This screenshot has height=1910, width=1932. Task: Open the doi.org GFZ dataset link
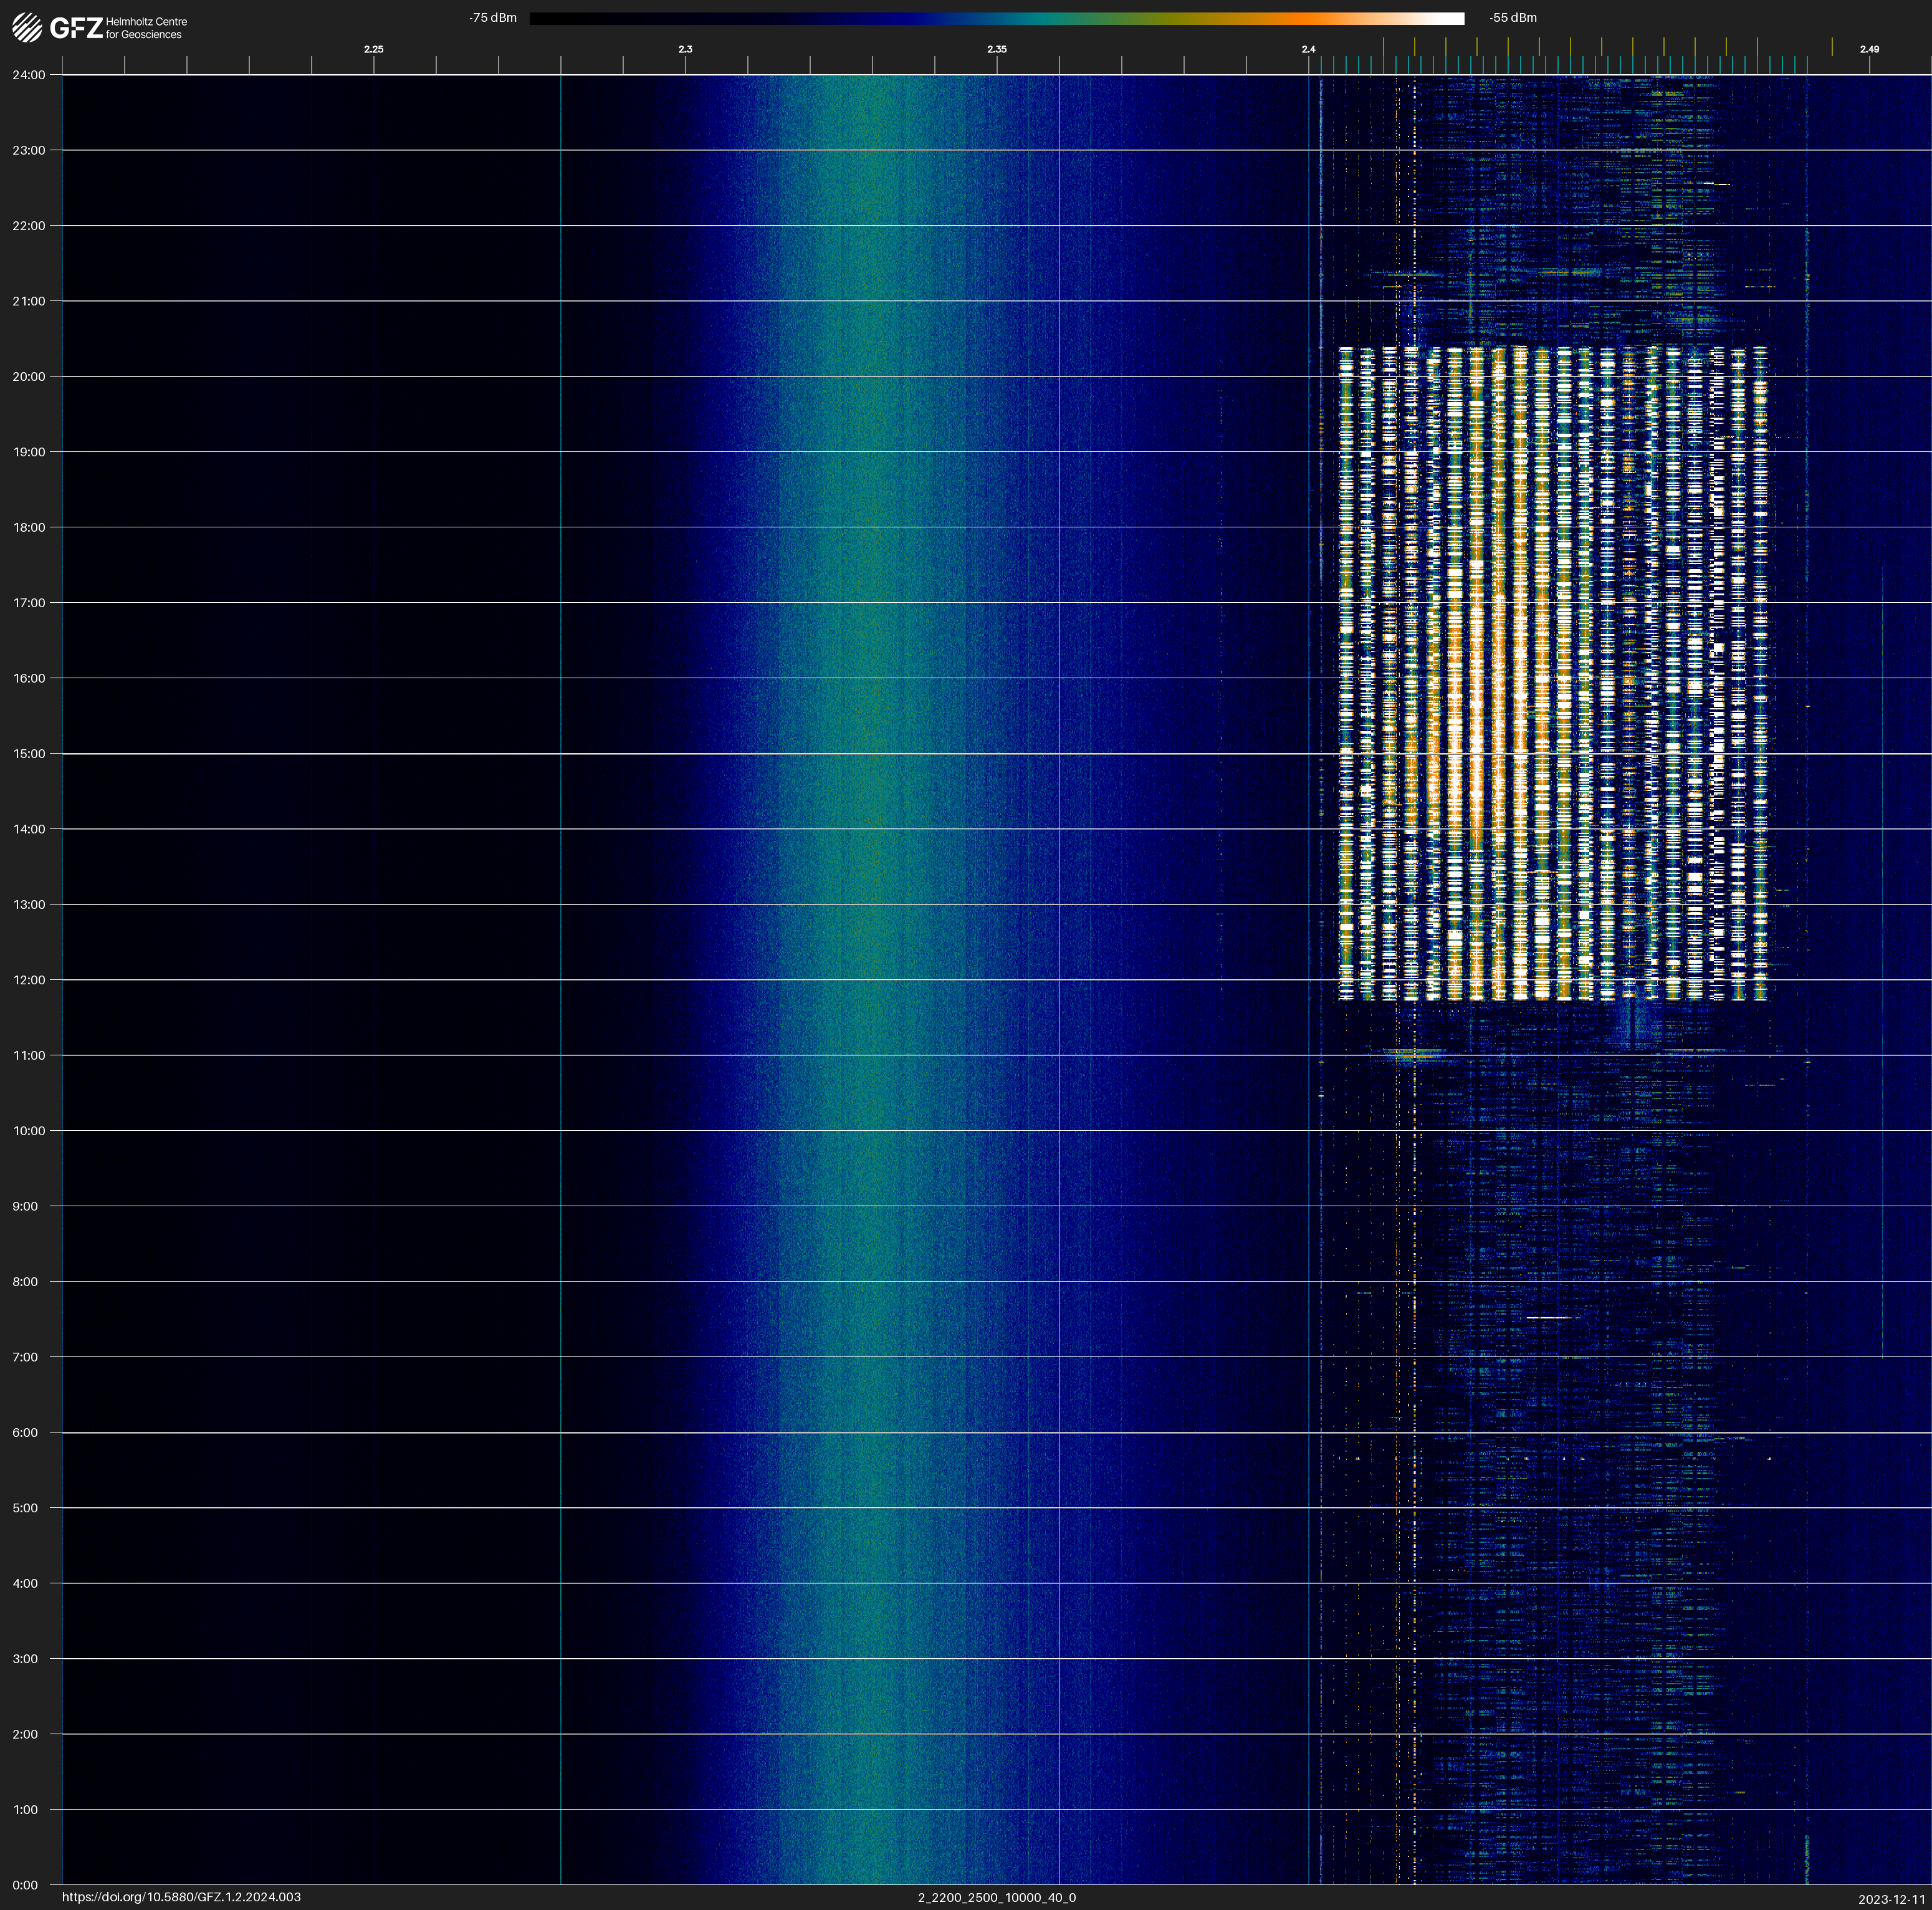coord(181,1897)
